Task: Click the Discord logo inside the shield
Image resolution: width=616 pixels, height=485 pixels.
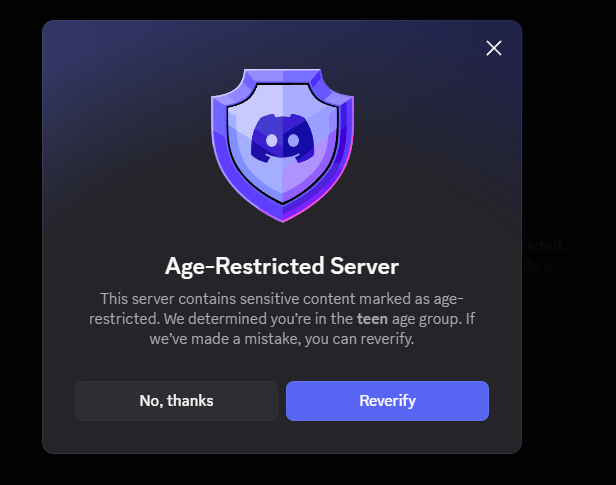Action: click(281, 139)
